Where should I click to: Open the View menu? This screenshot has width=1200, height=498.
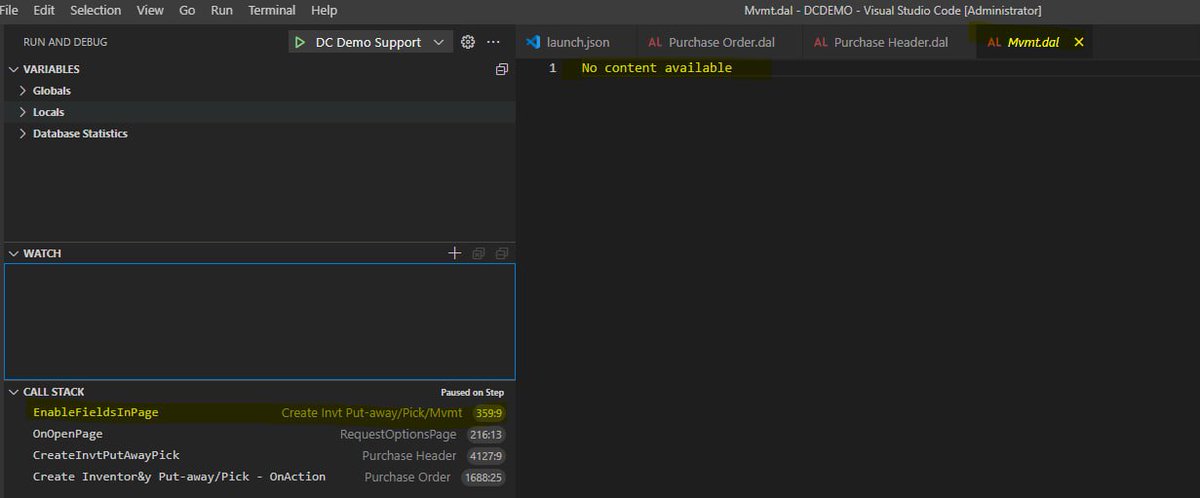[x=150, y=10]
